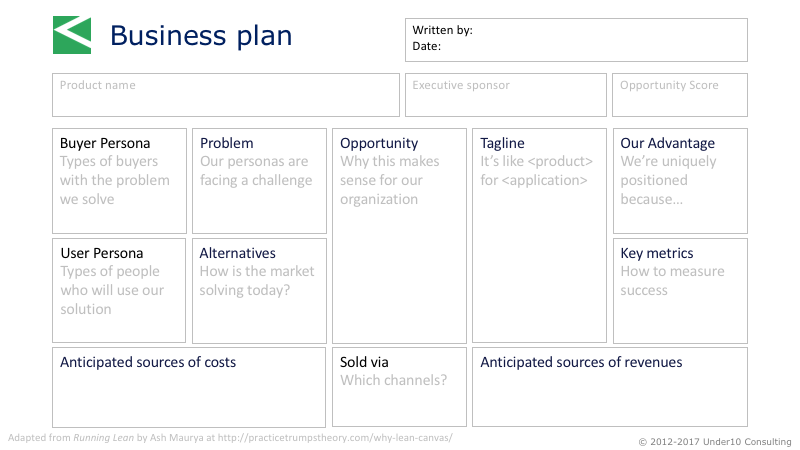Image resolution: width=800 pixels, height=450 pixels.
Task: Click the green arrow logo icon
Action: pyautogui.click(x=72, y=35)
